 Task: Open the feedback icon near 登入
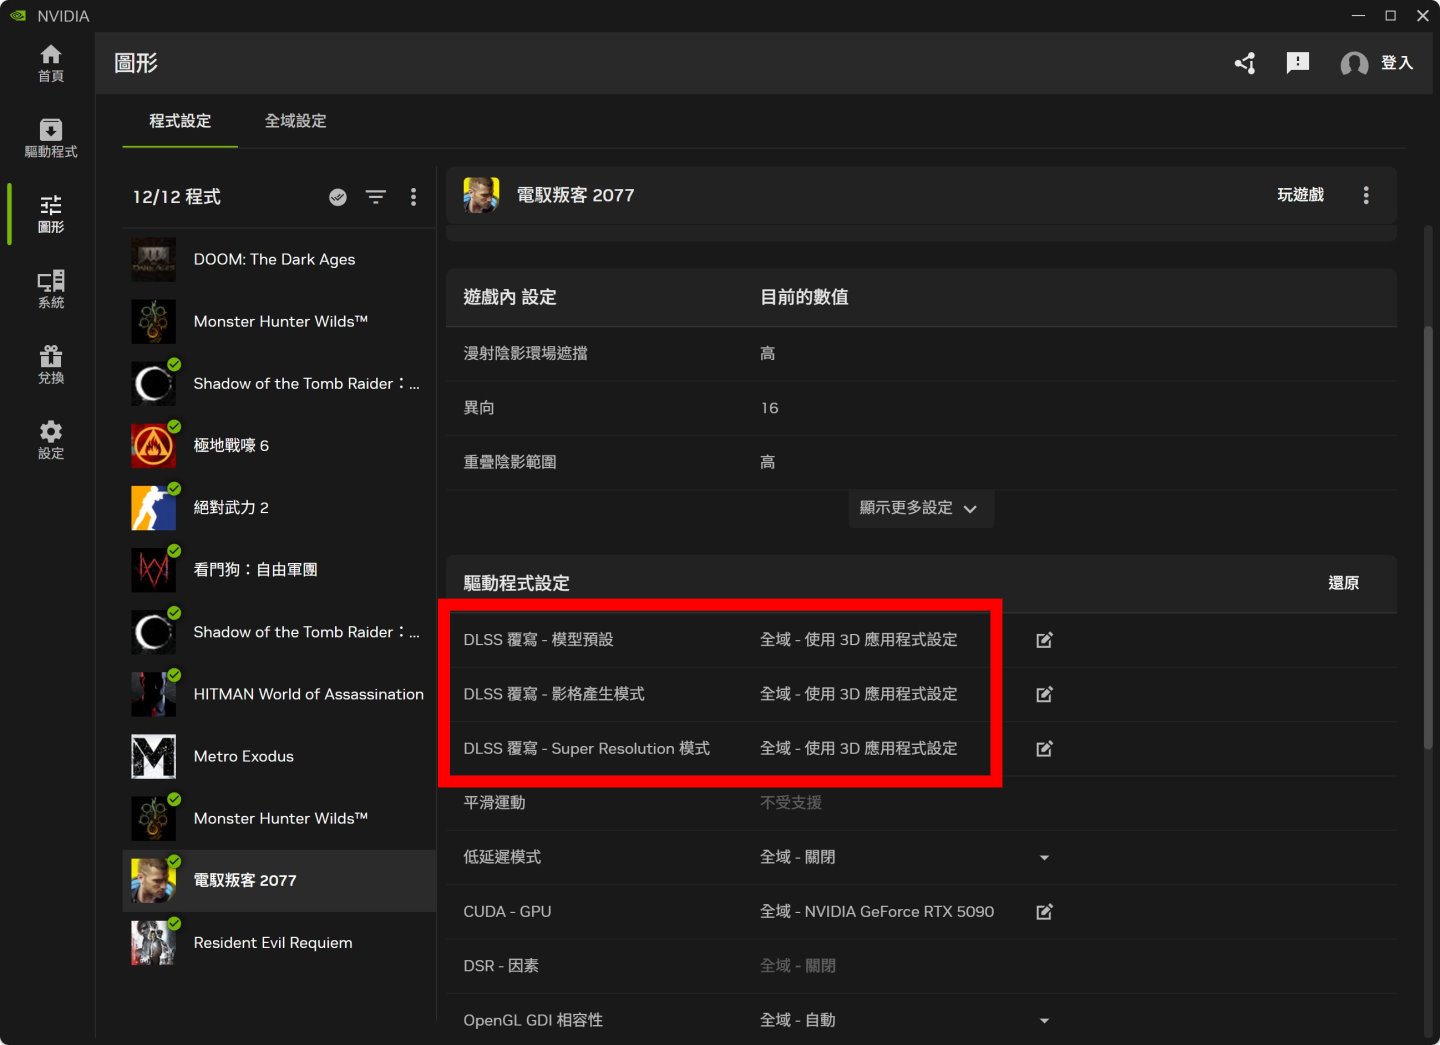(1297, 63)
